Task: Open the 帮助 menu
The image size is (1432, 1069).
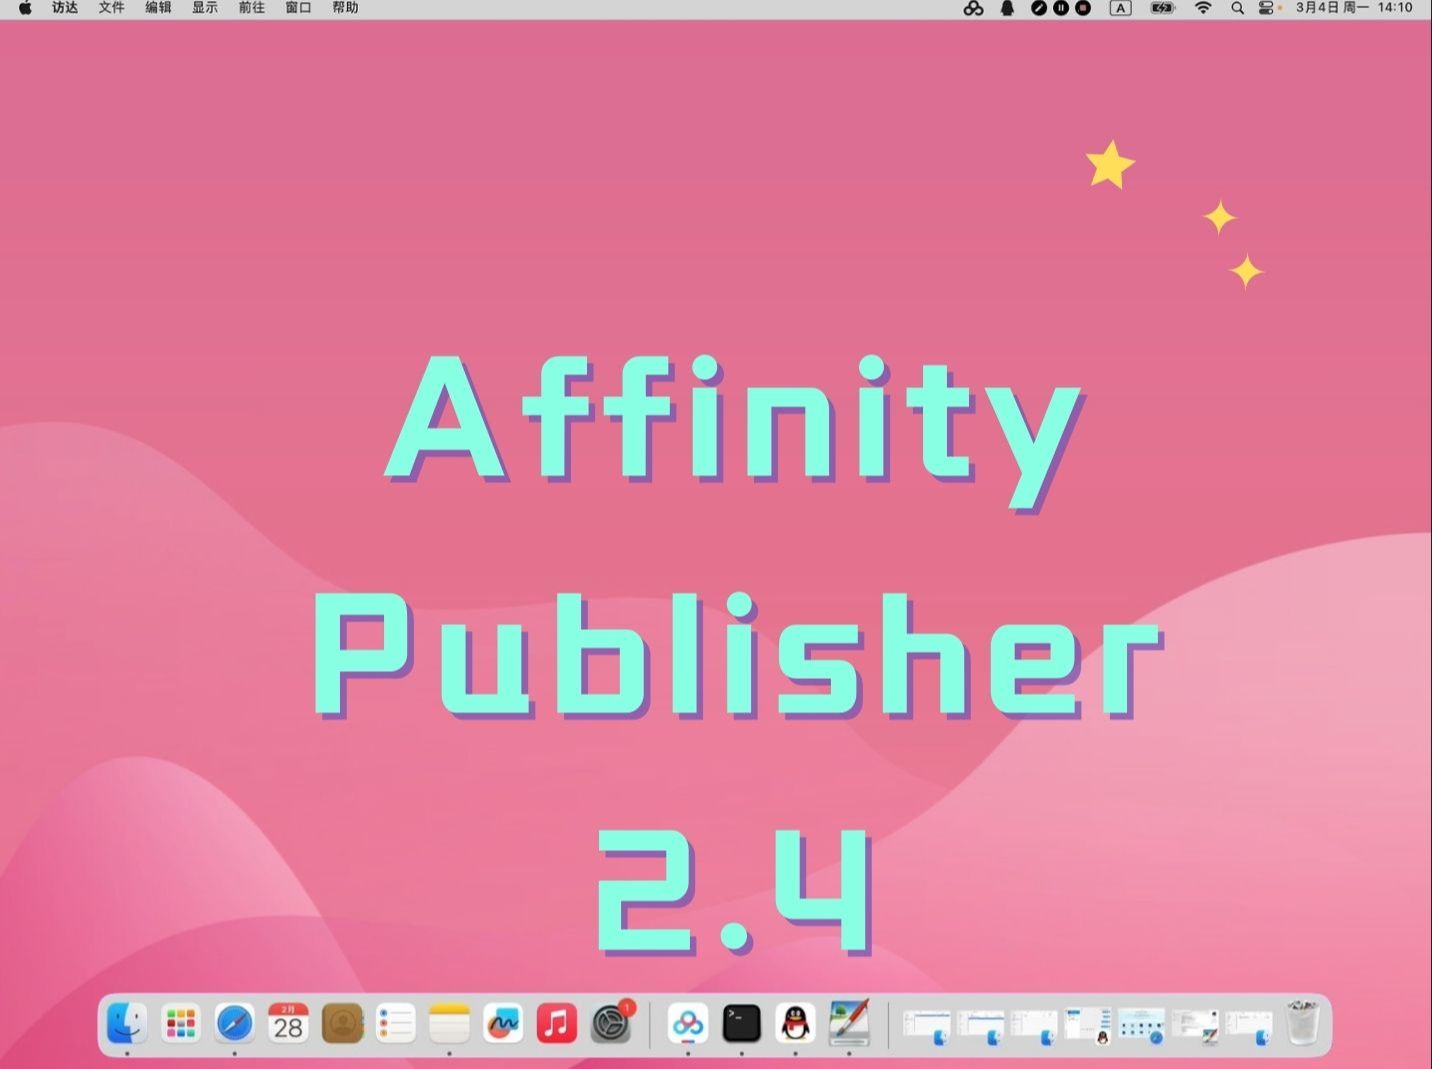Action: click(x=345, y=8)
